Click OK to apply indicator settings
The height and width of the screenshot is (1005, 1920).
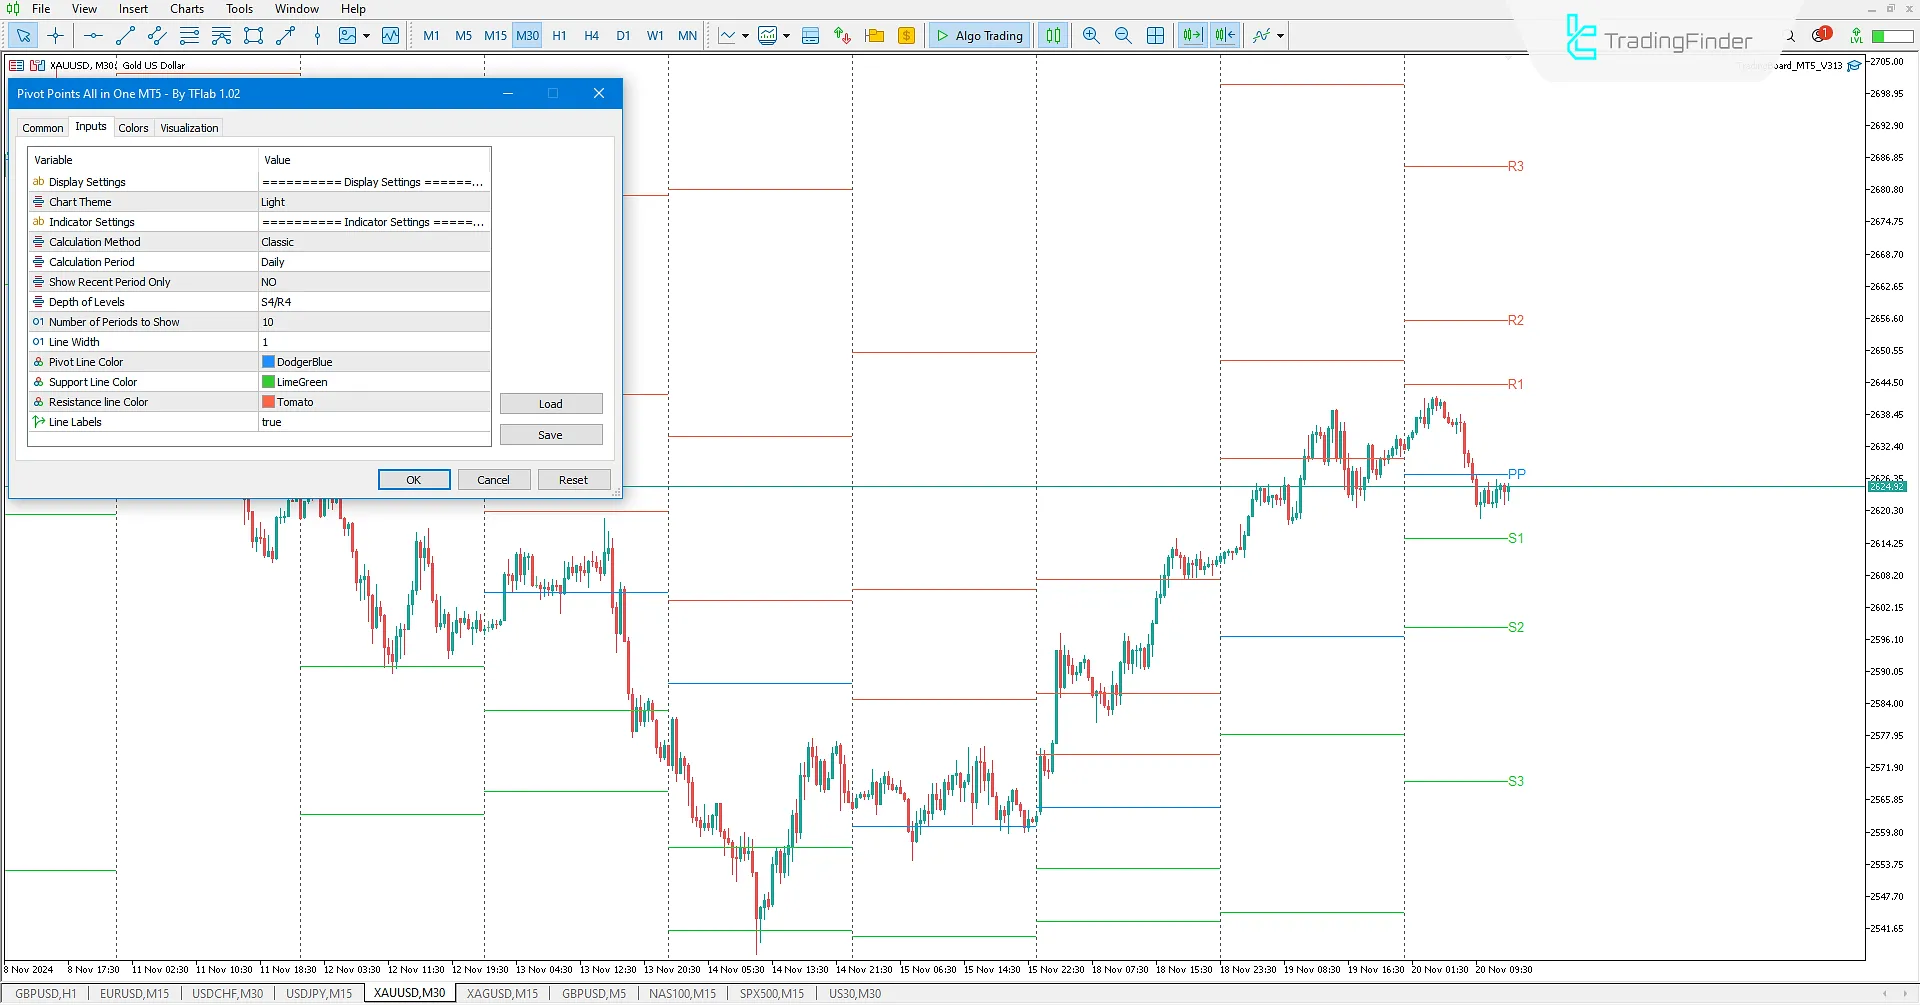tap(413, 479)
